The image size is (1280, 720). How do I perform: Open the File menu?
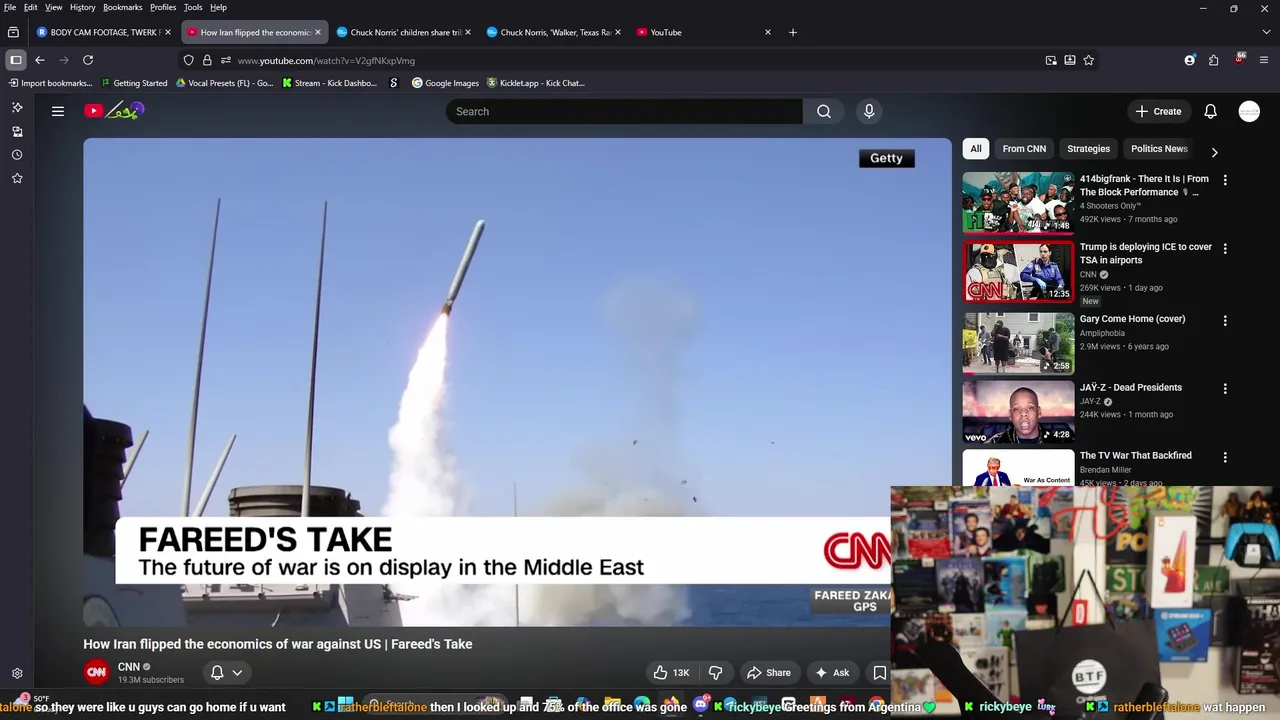pyautogui.click(x=10, y=7)
